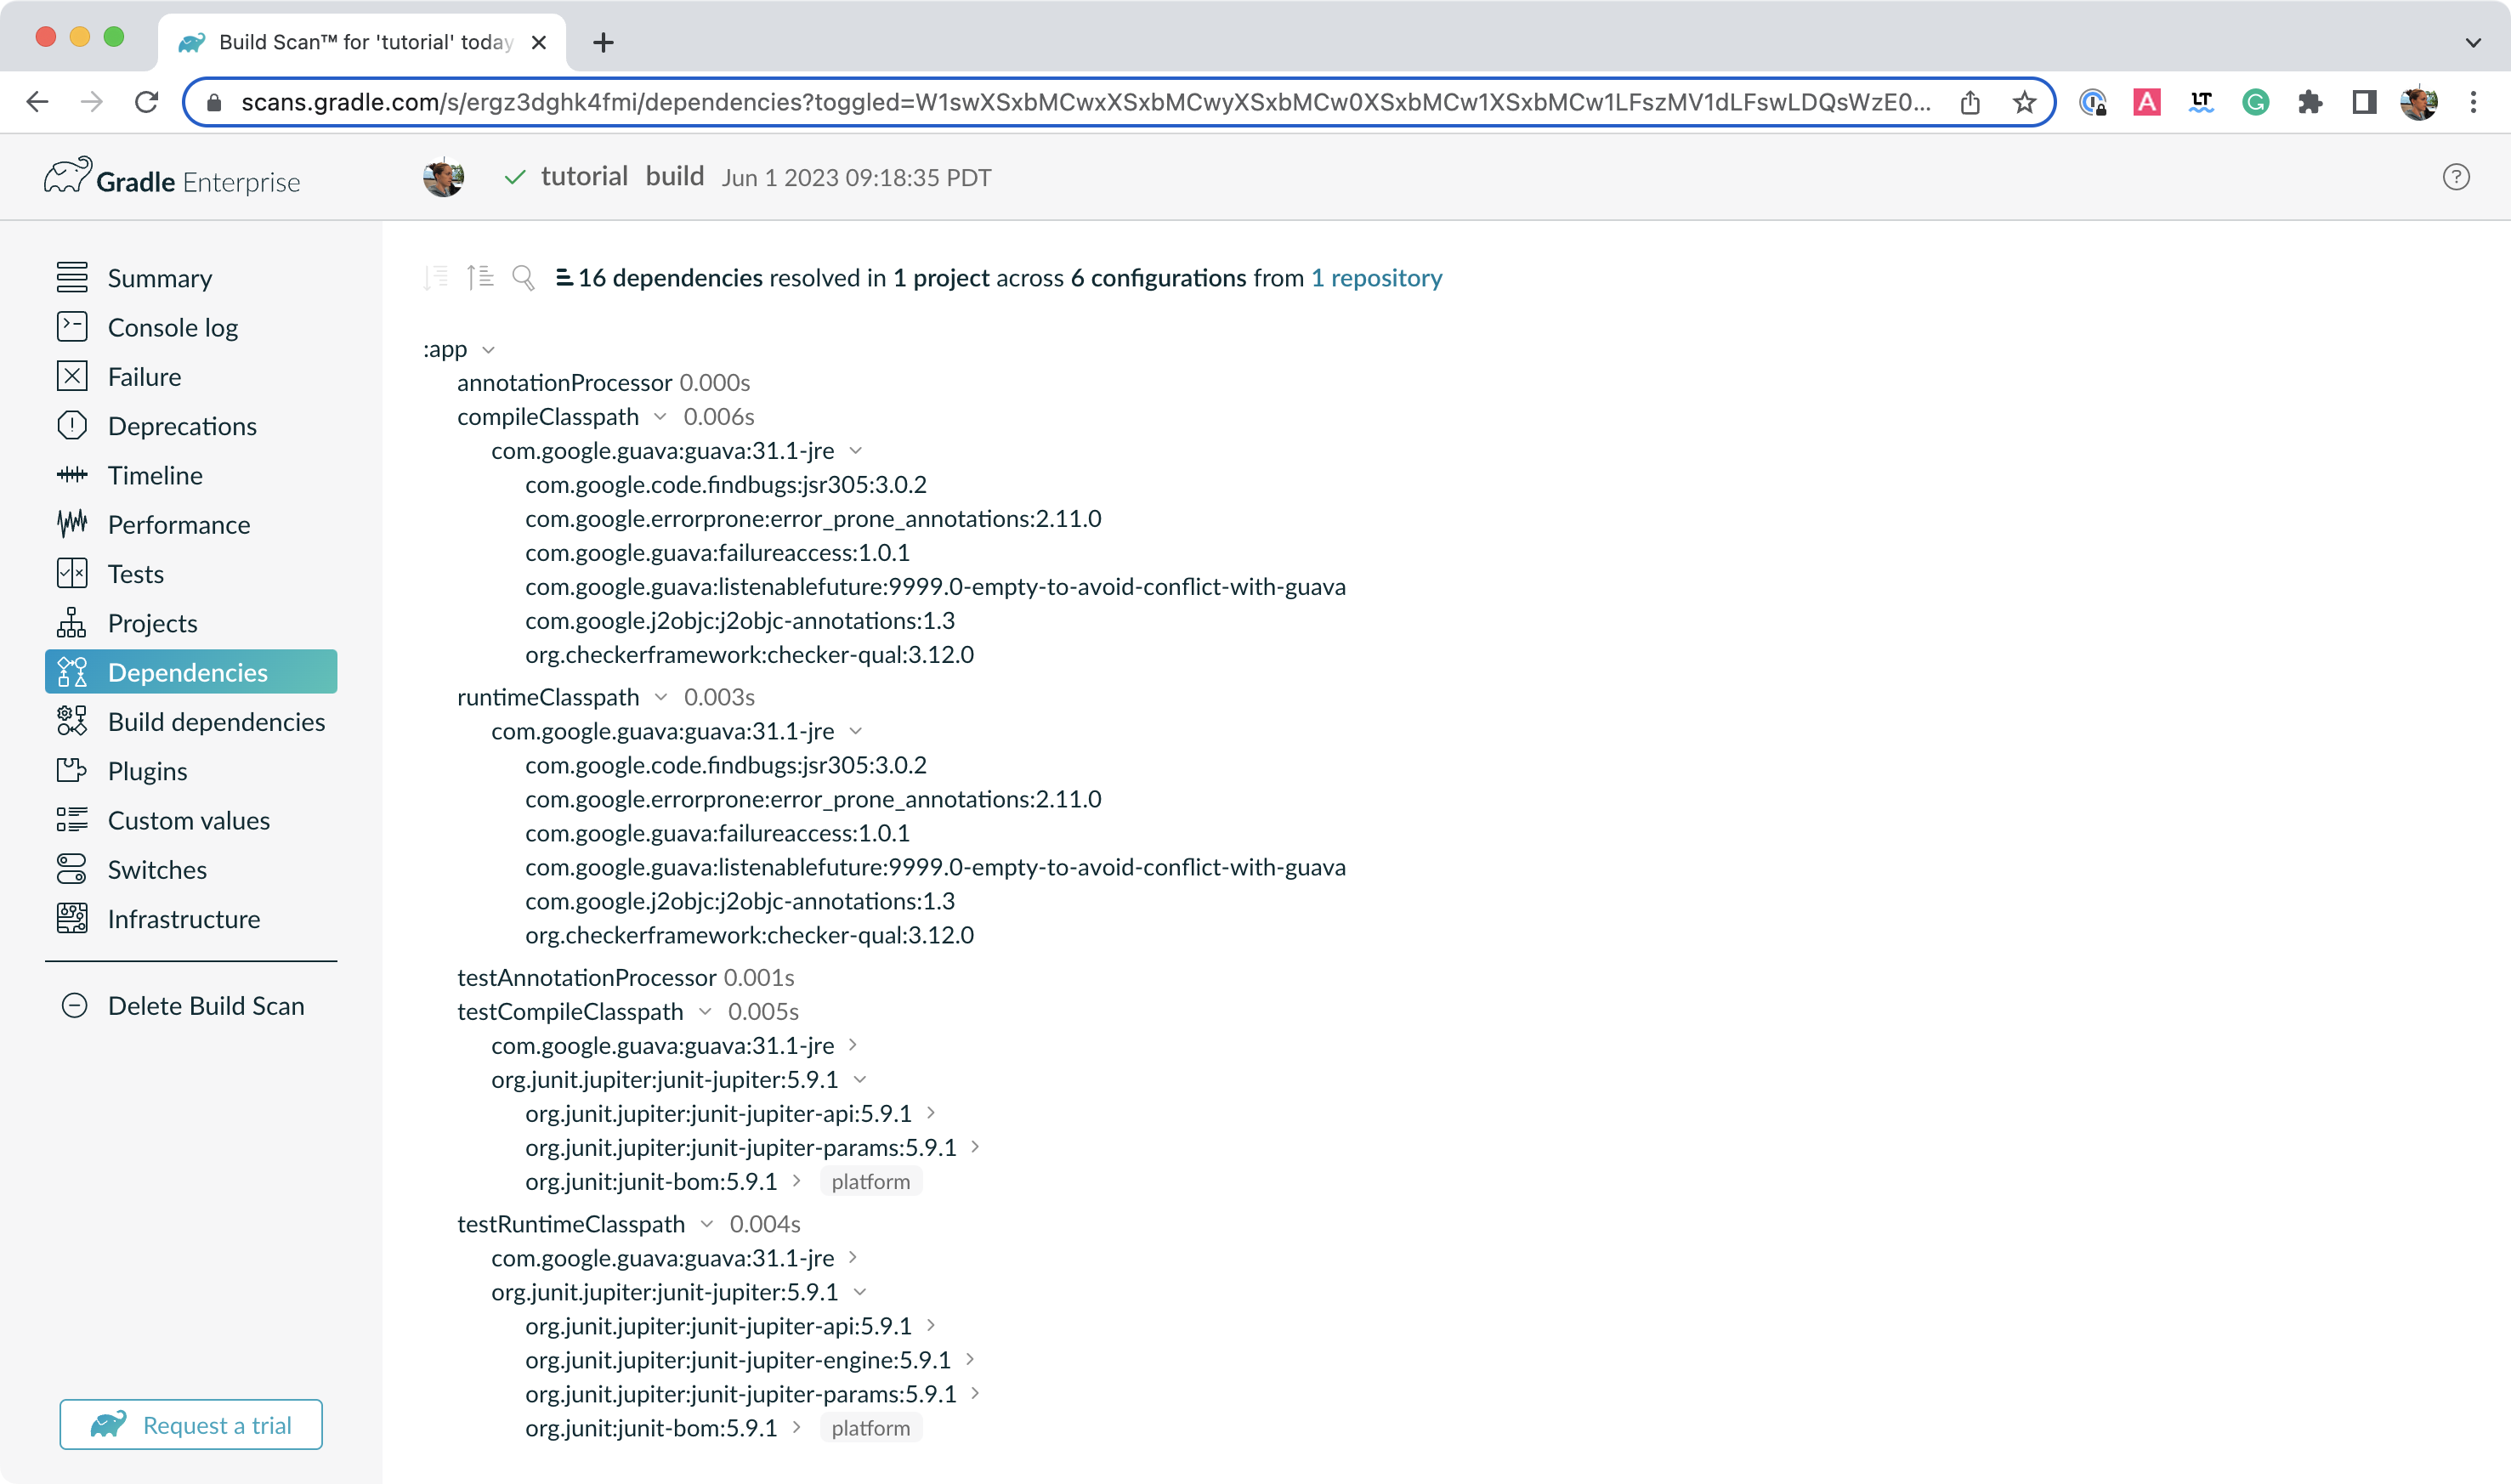Click j2objc-annotations:1.3 under compileClasspath
The width and height of the screenshot is (2511, 1484).
(x=739, y=621)
